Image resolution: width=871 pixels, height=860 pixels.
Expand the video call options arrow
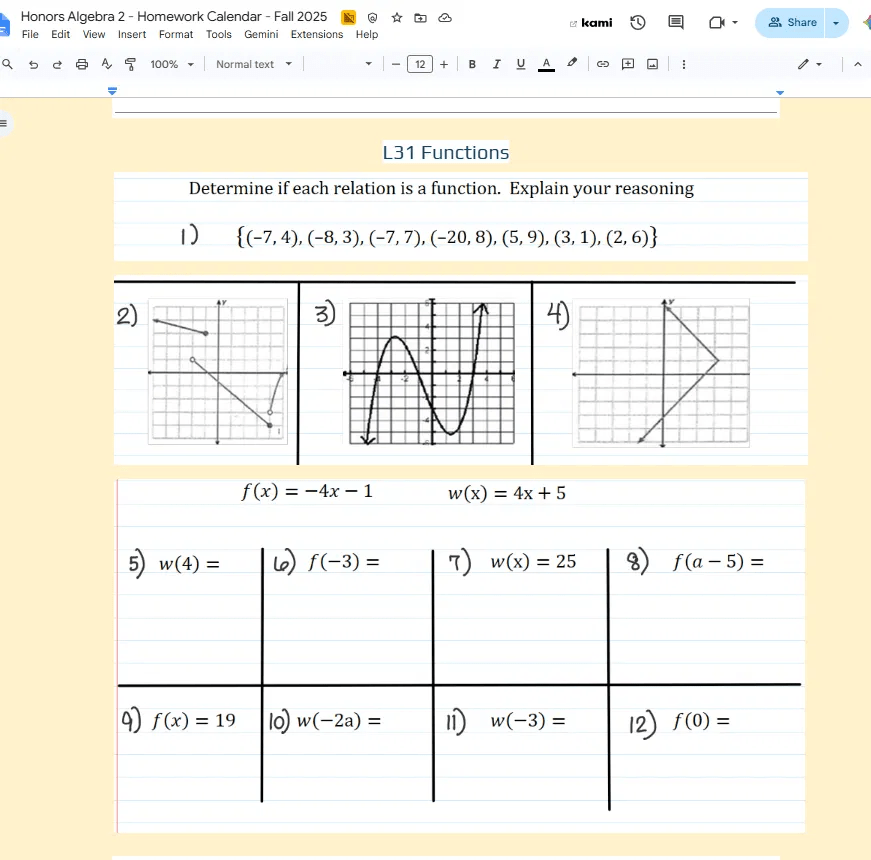735,23
